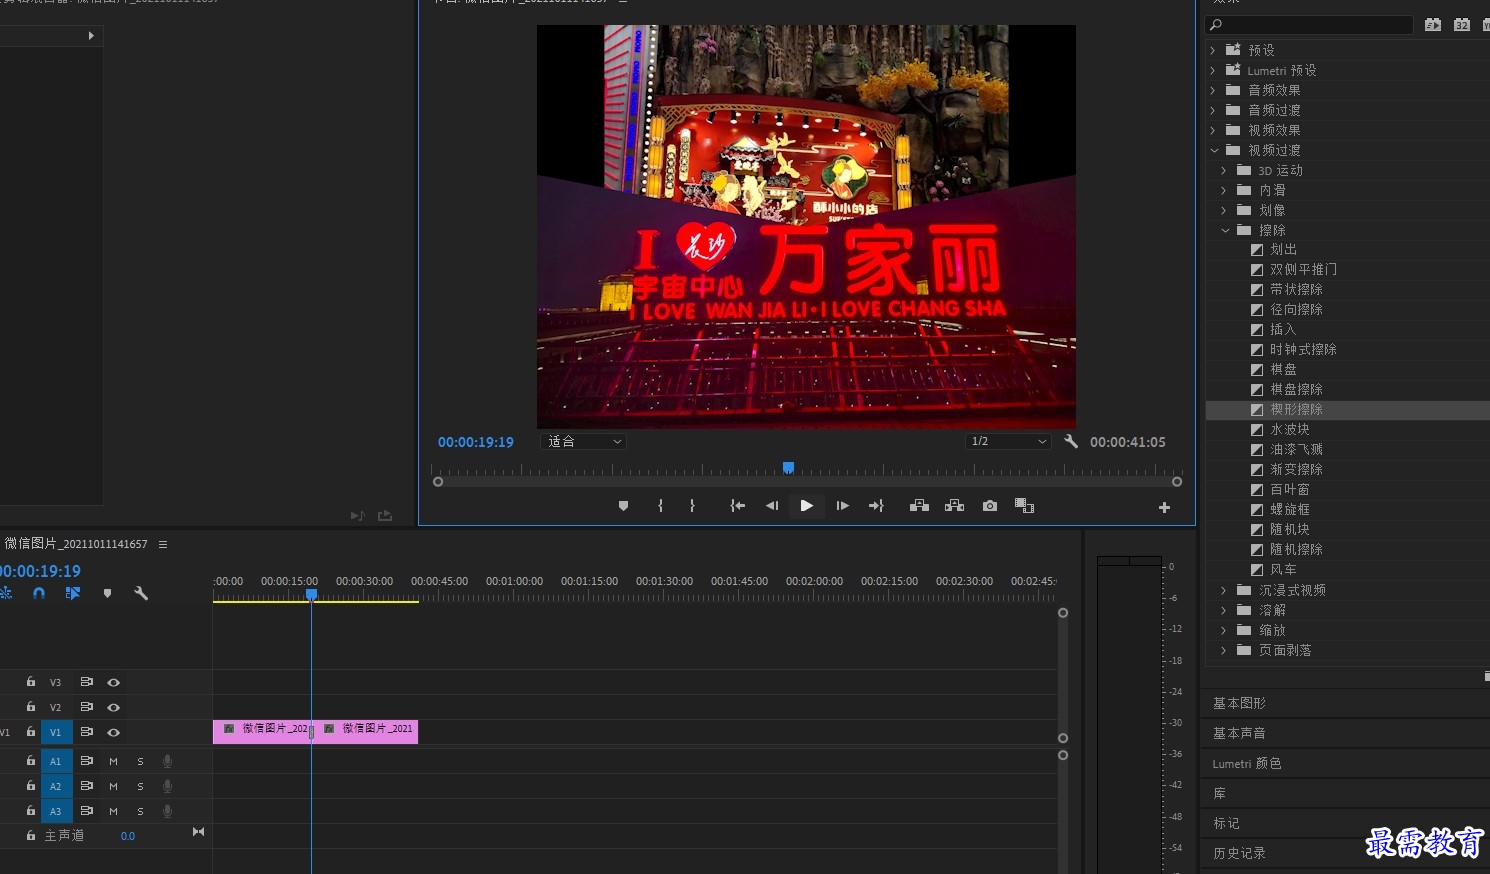Export frame with the camera icon
The height and width of the screenshot is (874, 1490).
click(x=990, y=506)
